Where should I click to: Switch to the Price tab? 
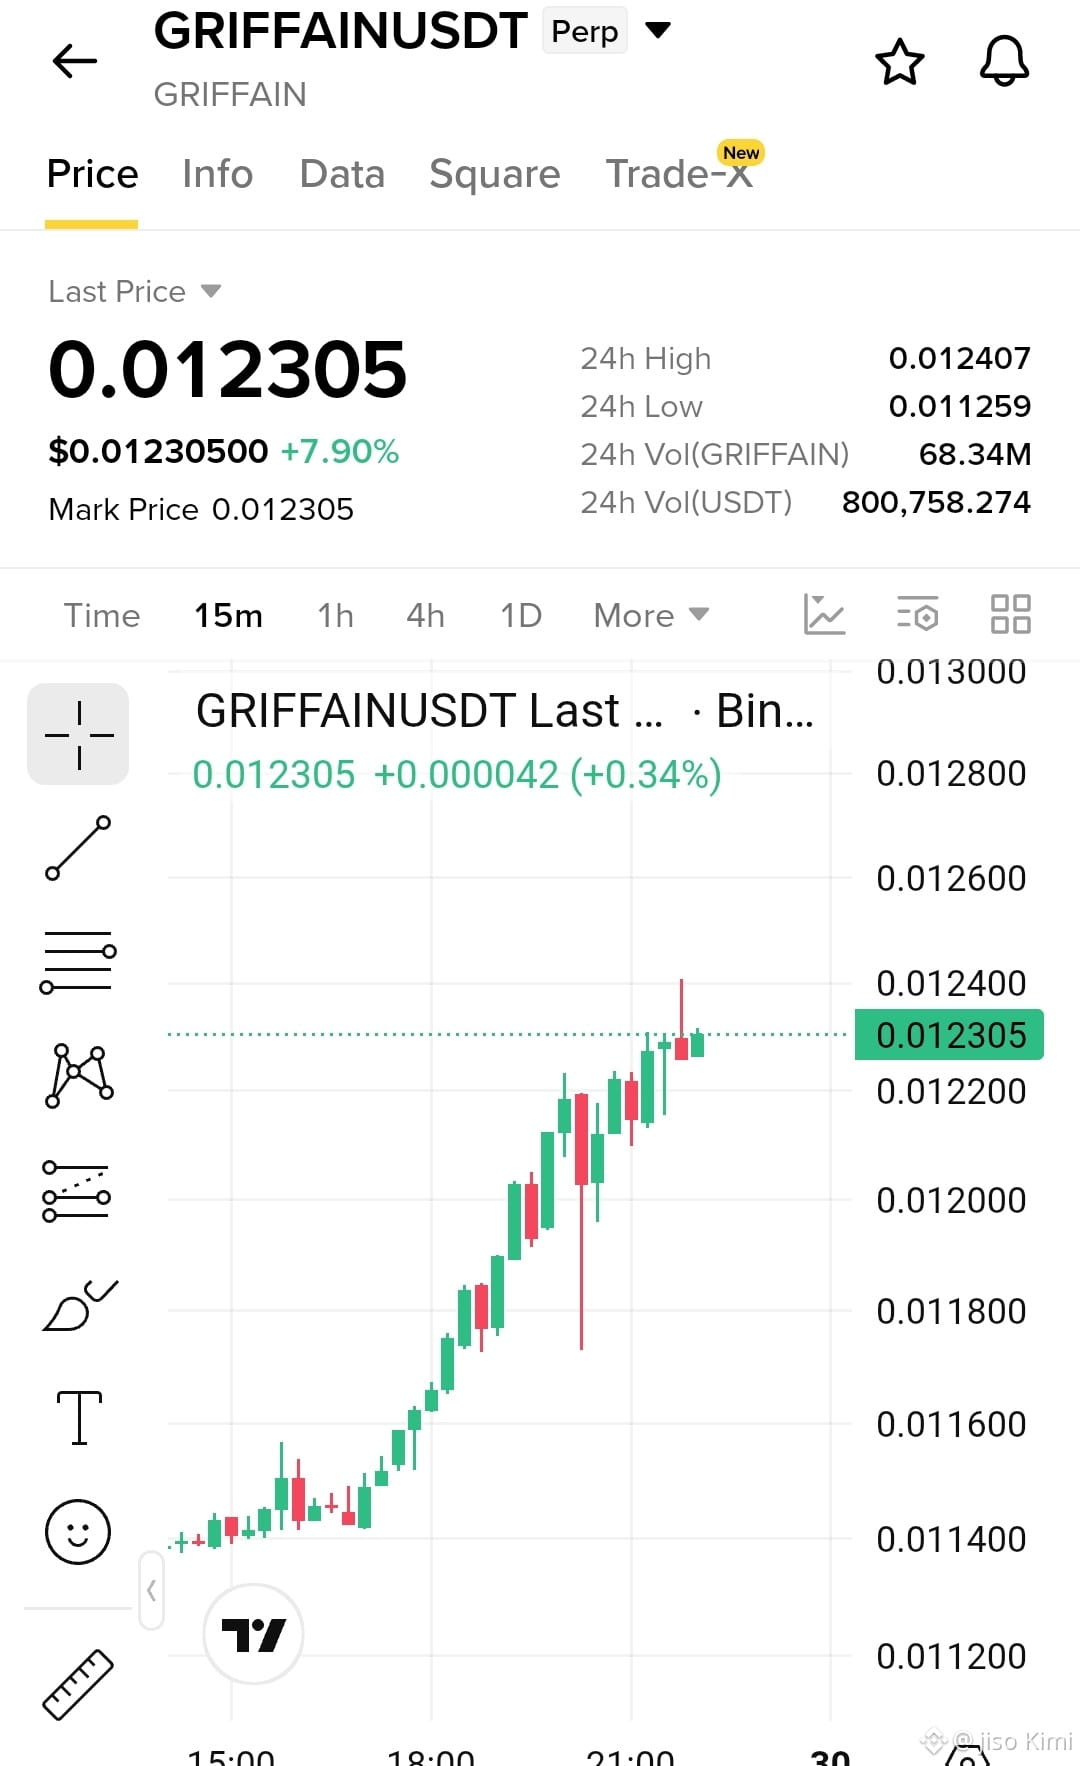(92, 174)
